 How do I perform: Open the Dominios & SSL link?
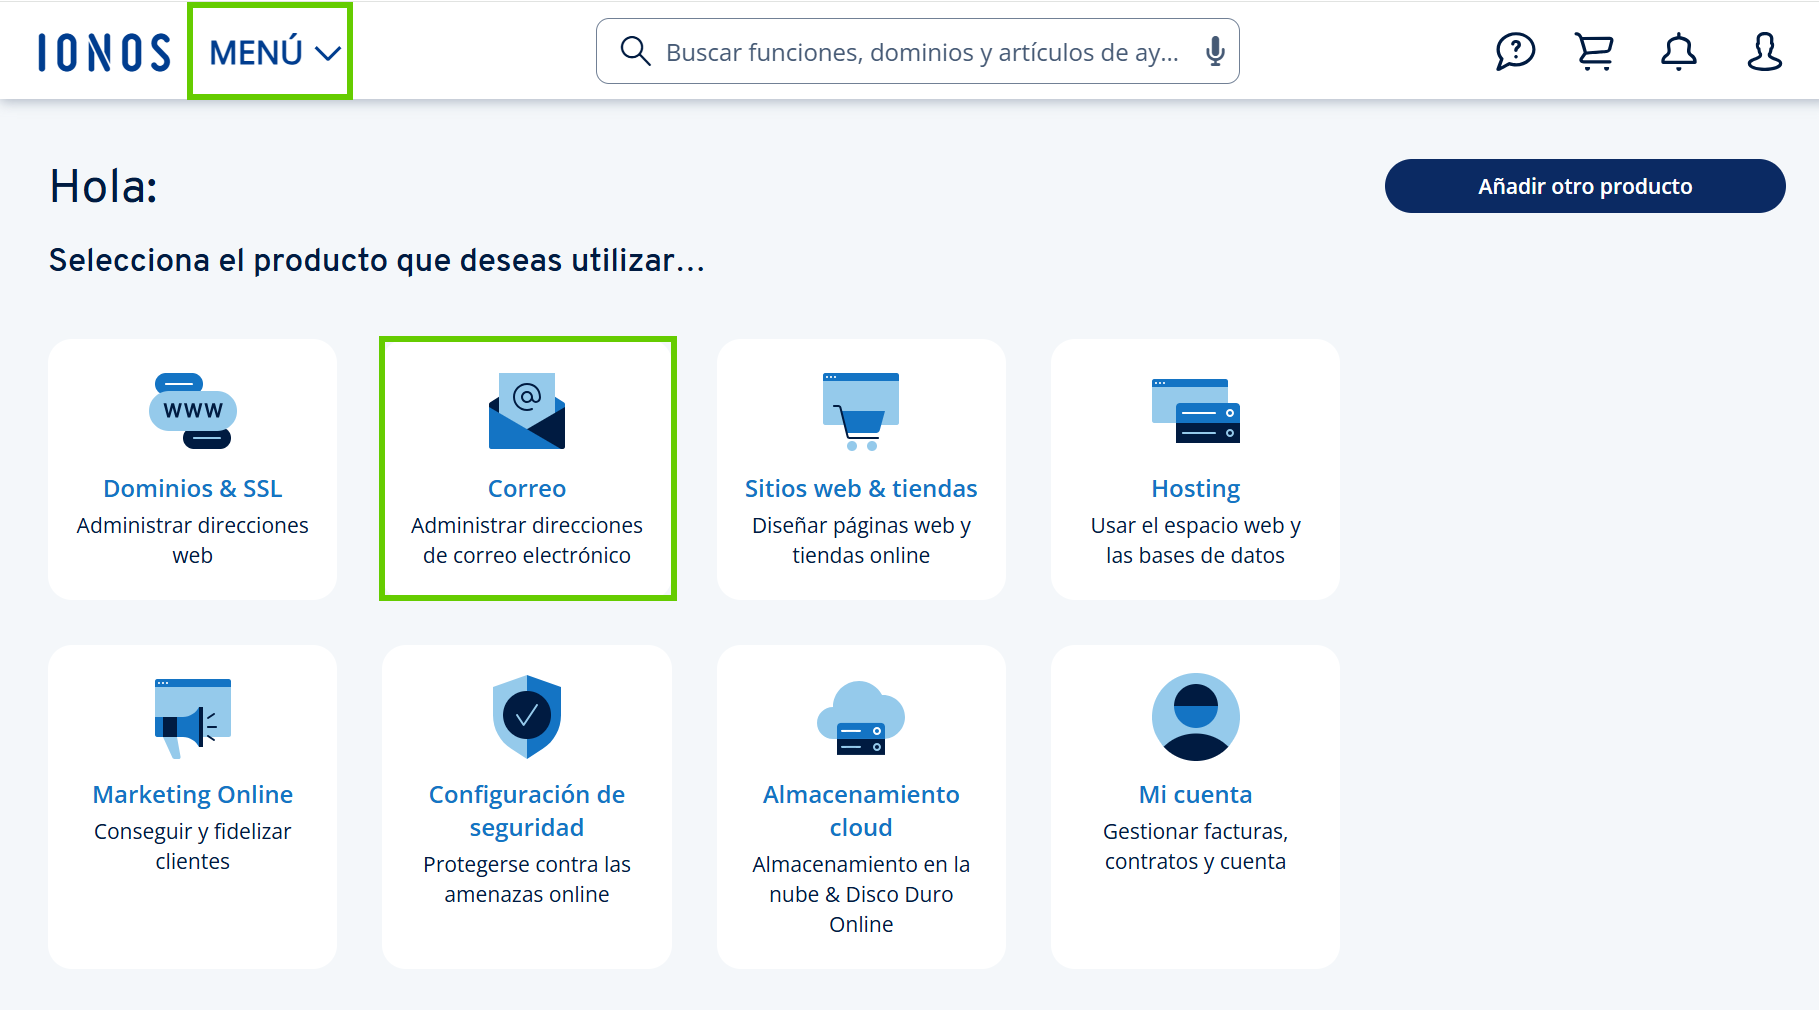click(x=193, y=488)
